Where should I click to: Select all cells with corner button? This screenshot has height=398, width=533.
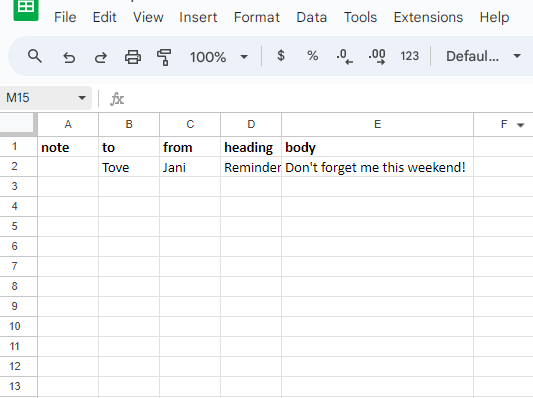tap(18, 124)
